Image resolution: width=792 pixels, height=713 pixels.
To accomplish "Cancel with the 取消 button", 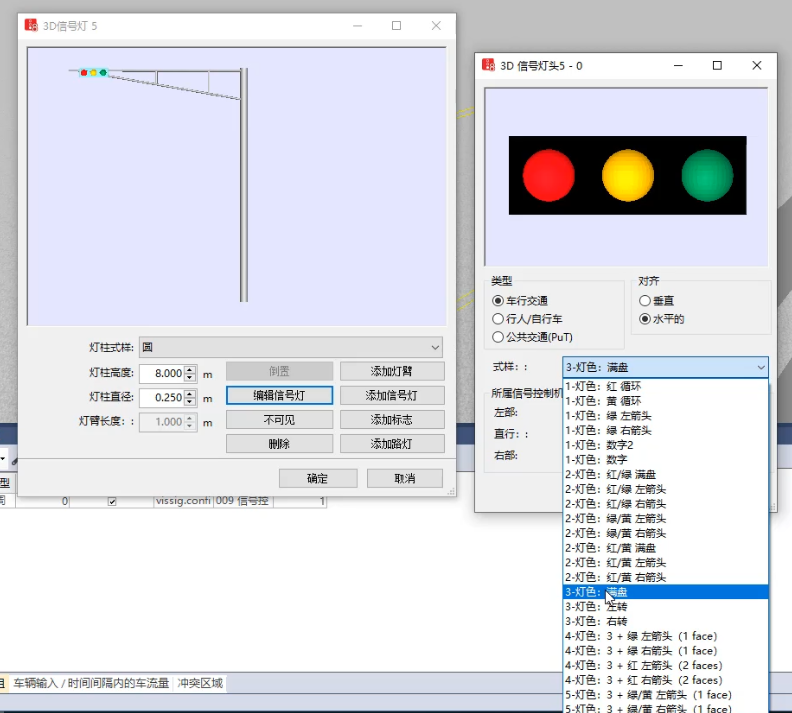I will [x=405, y=478].
